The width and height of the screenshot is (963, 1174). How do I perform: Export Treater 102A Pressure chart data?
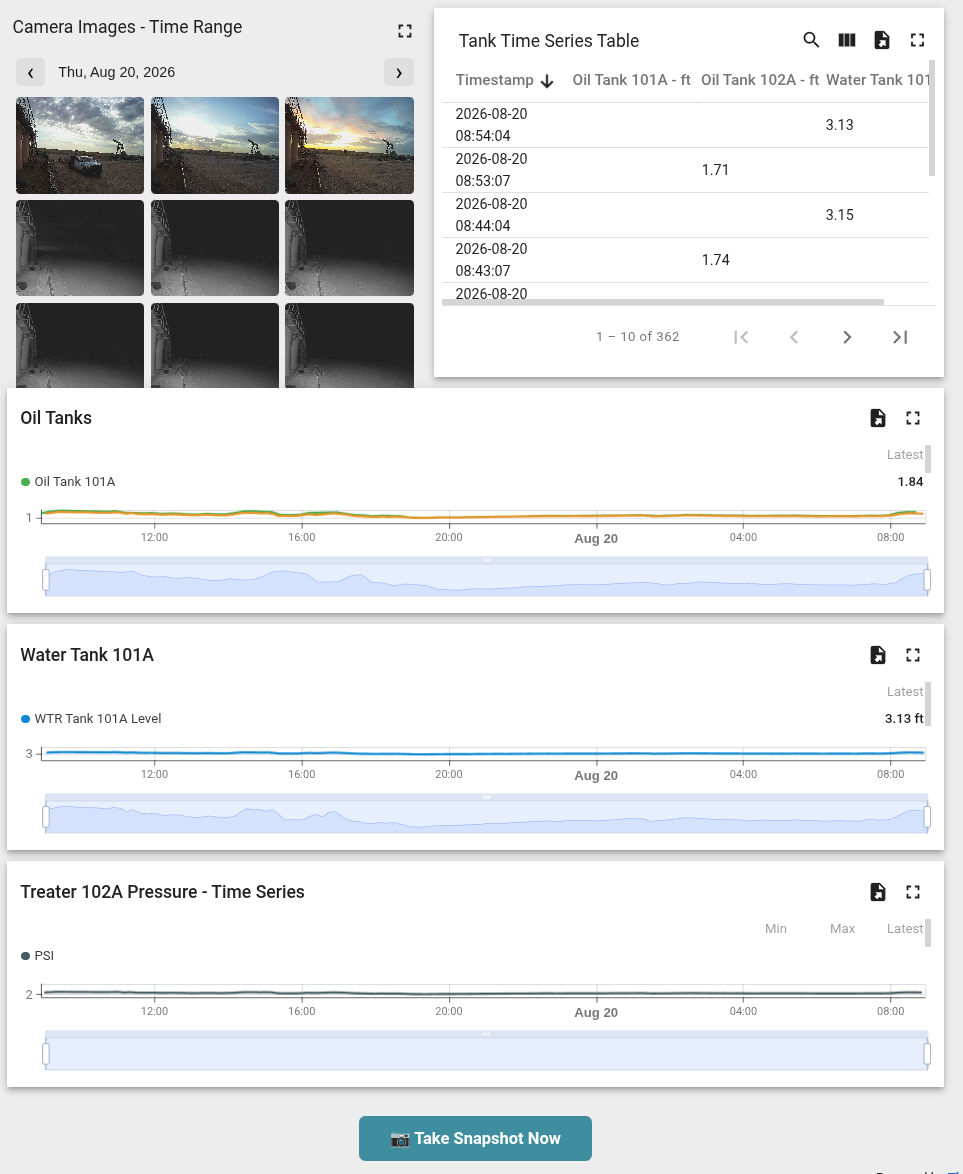pyautogui.click(x=878, y=892)
